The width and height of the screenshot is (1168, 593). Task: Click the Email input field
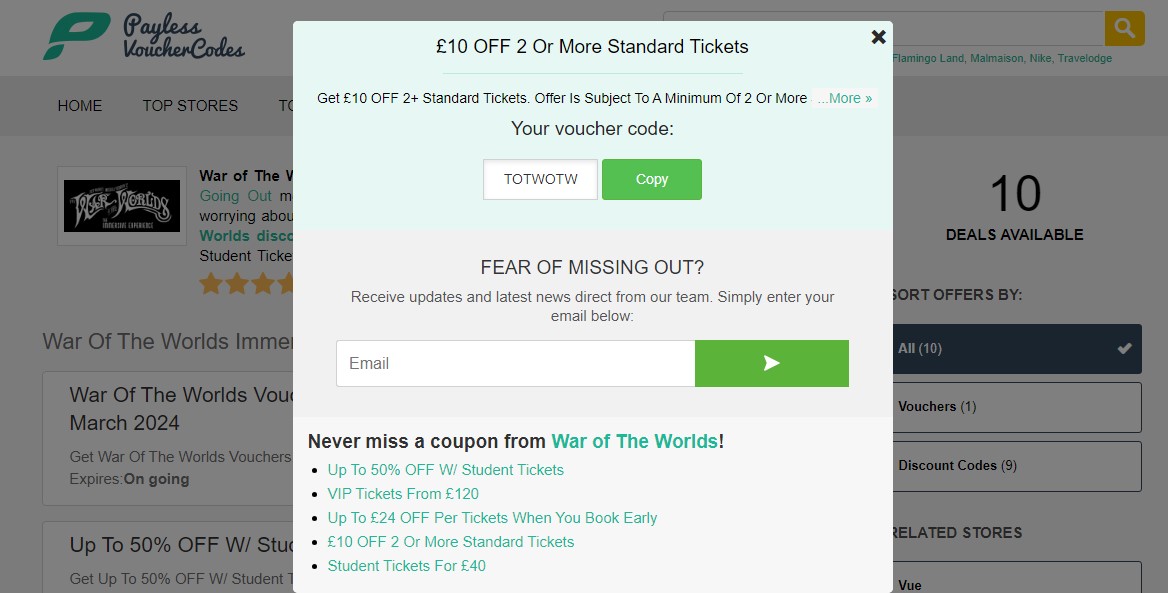click(515, 363)
